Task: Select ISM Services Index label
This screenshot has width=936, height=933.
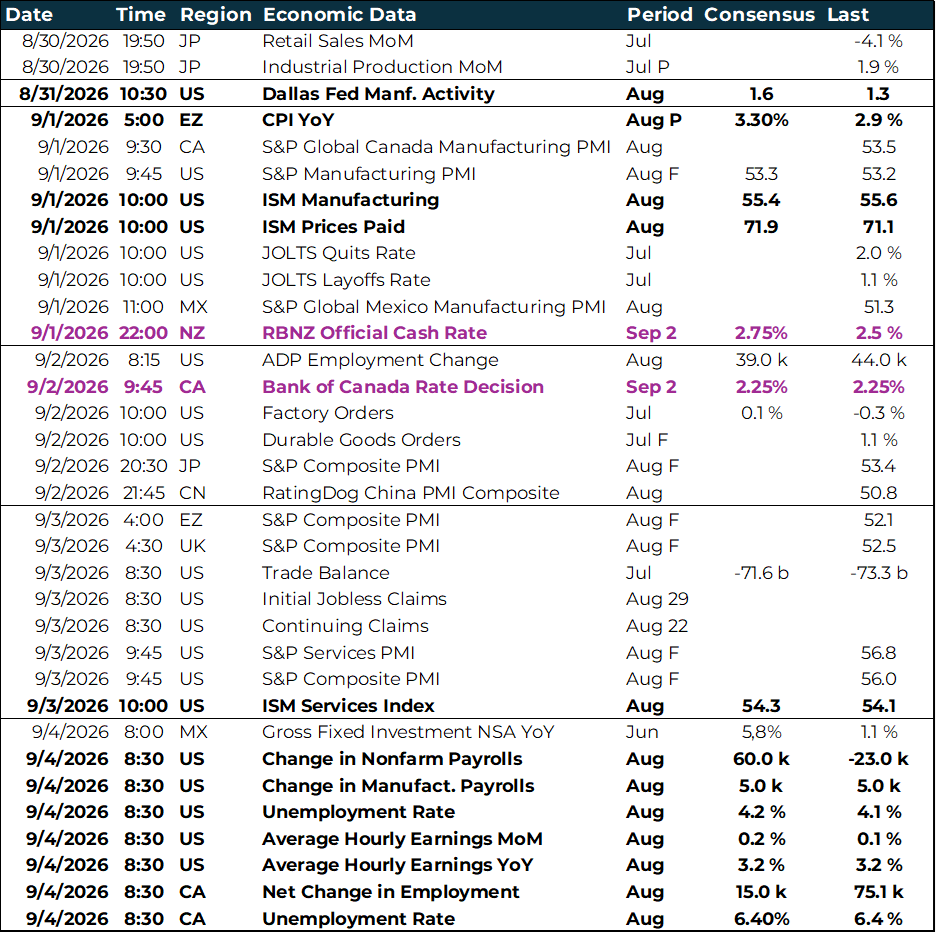Action: [x=348, y=706]
